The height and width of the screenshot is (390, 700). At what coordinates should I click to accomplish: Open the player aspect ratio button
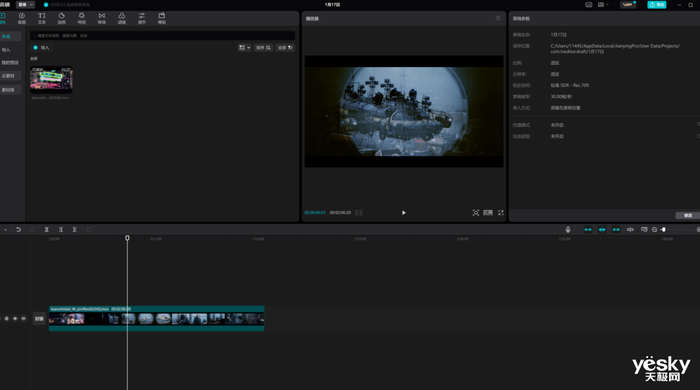tap(488, 213)
